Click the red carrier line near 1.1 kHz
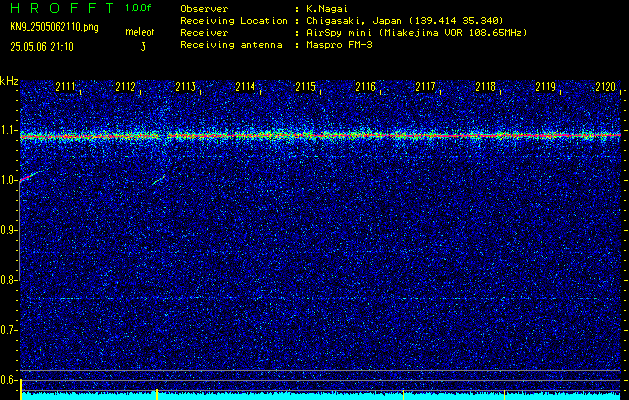 [x=321, y=136]
